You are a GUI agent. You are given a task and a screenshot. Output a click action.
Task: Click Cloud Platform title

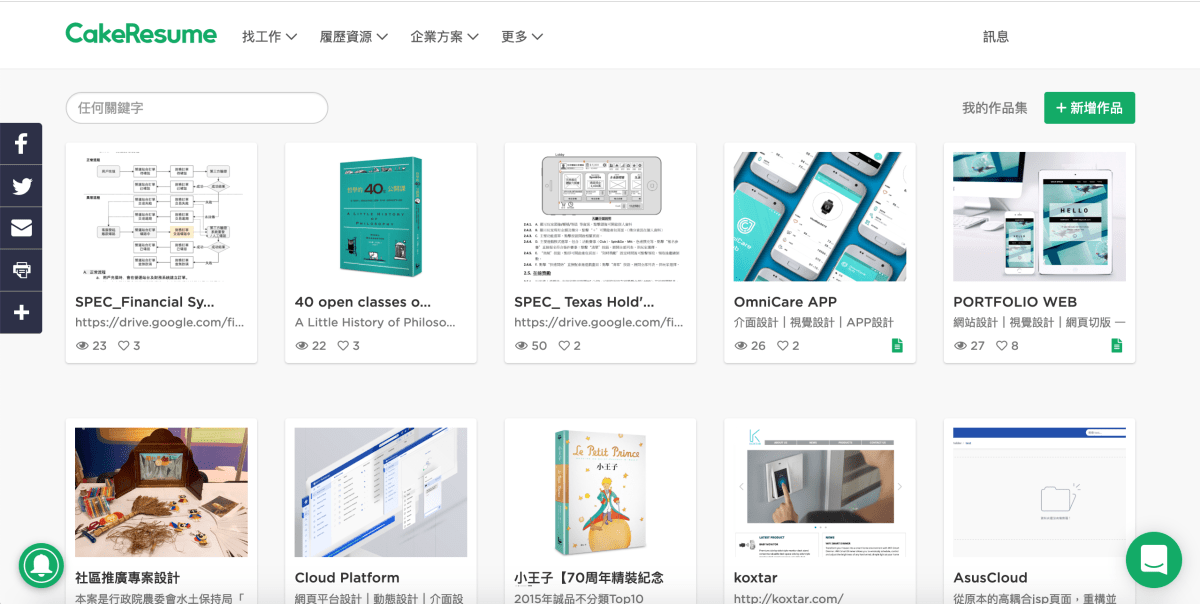click(x=347, y=578)
